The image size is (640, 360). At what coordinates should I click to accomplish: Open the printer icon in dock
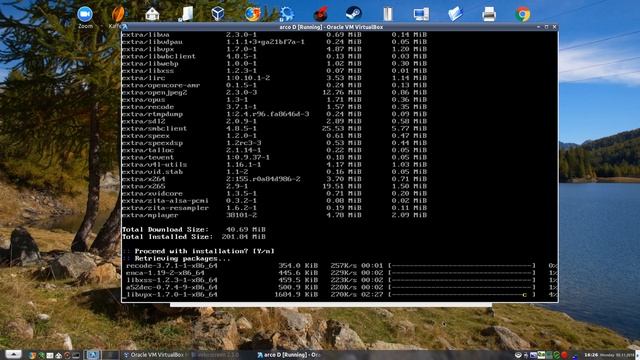tap(489, 14)
